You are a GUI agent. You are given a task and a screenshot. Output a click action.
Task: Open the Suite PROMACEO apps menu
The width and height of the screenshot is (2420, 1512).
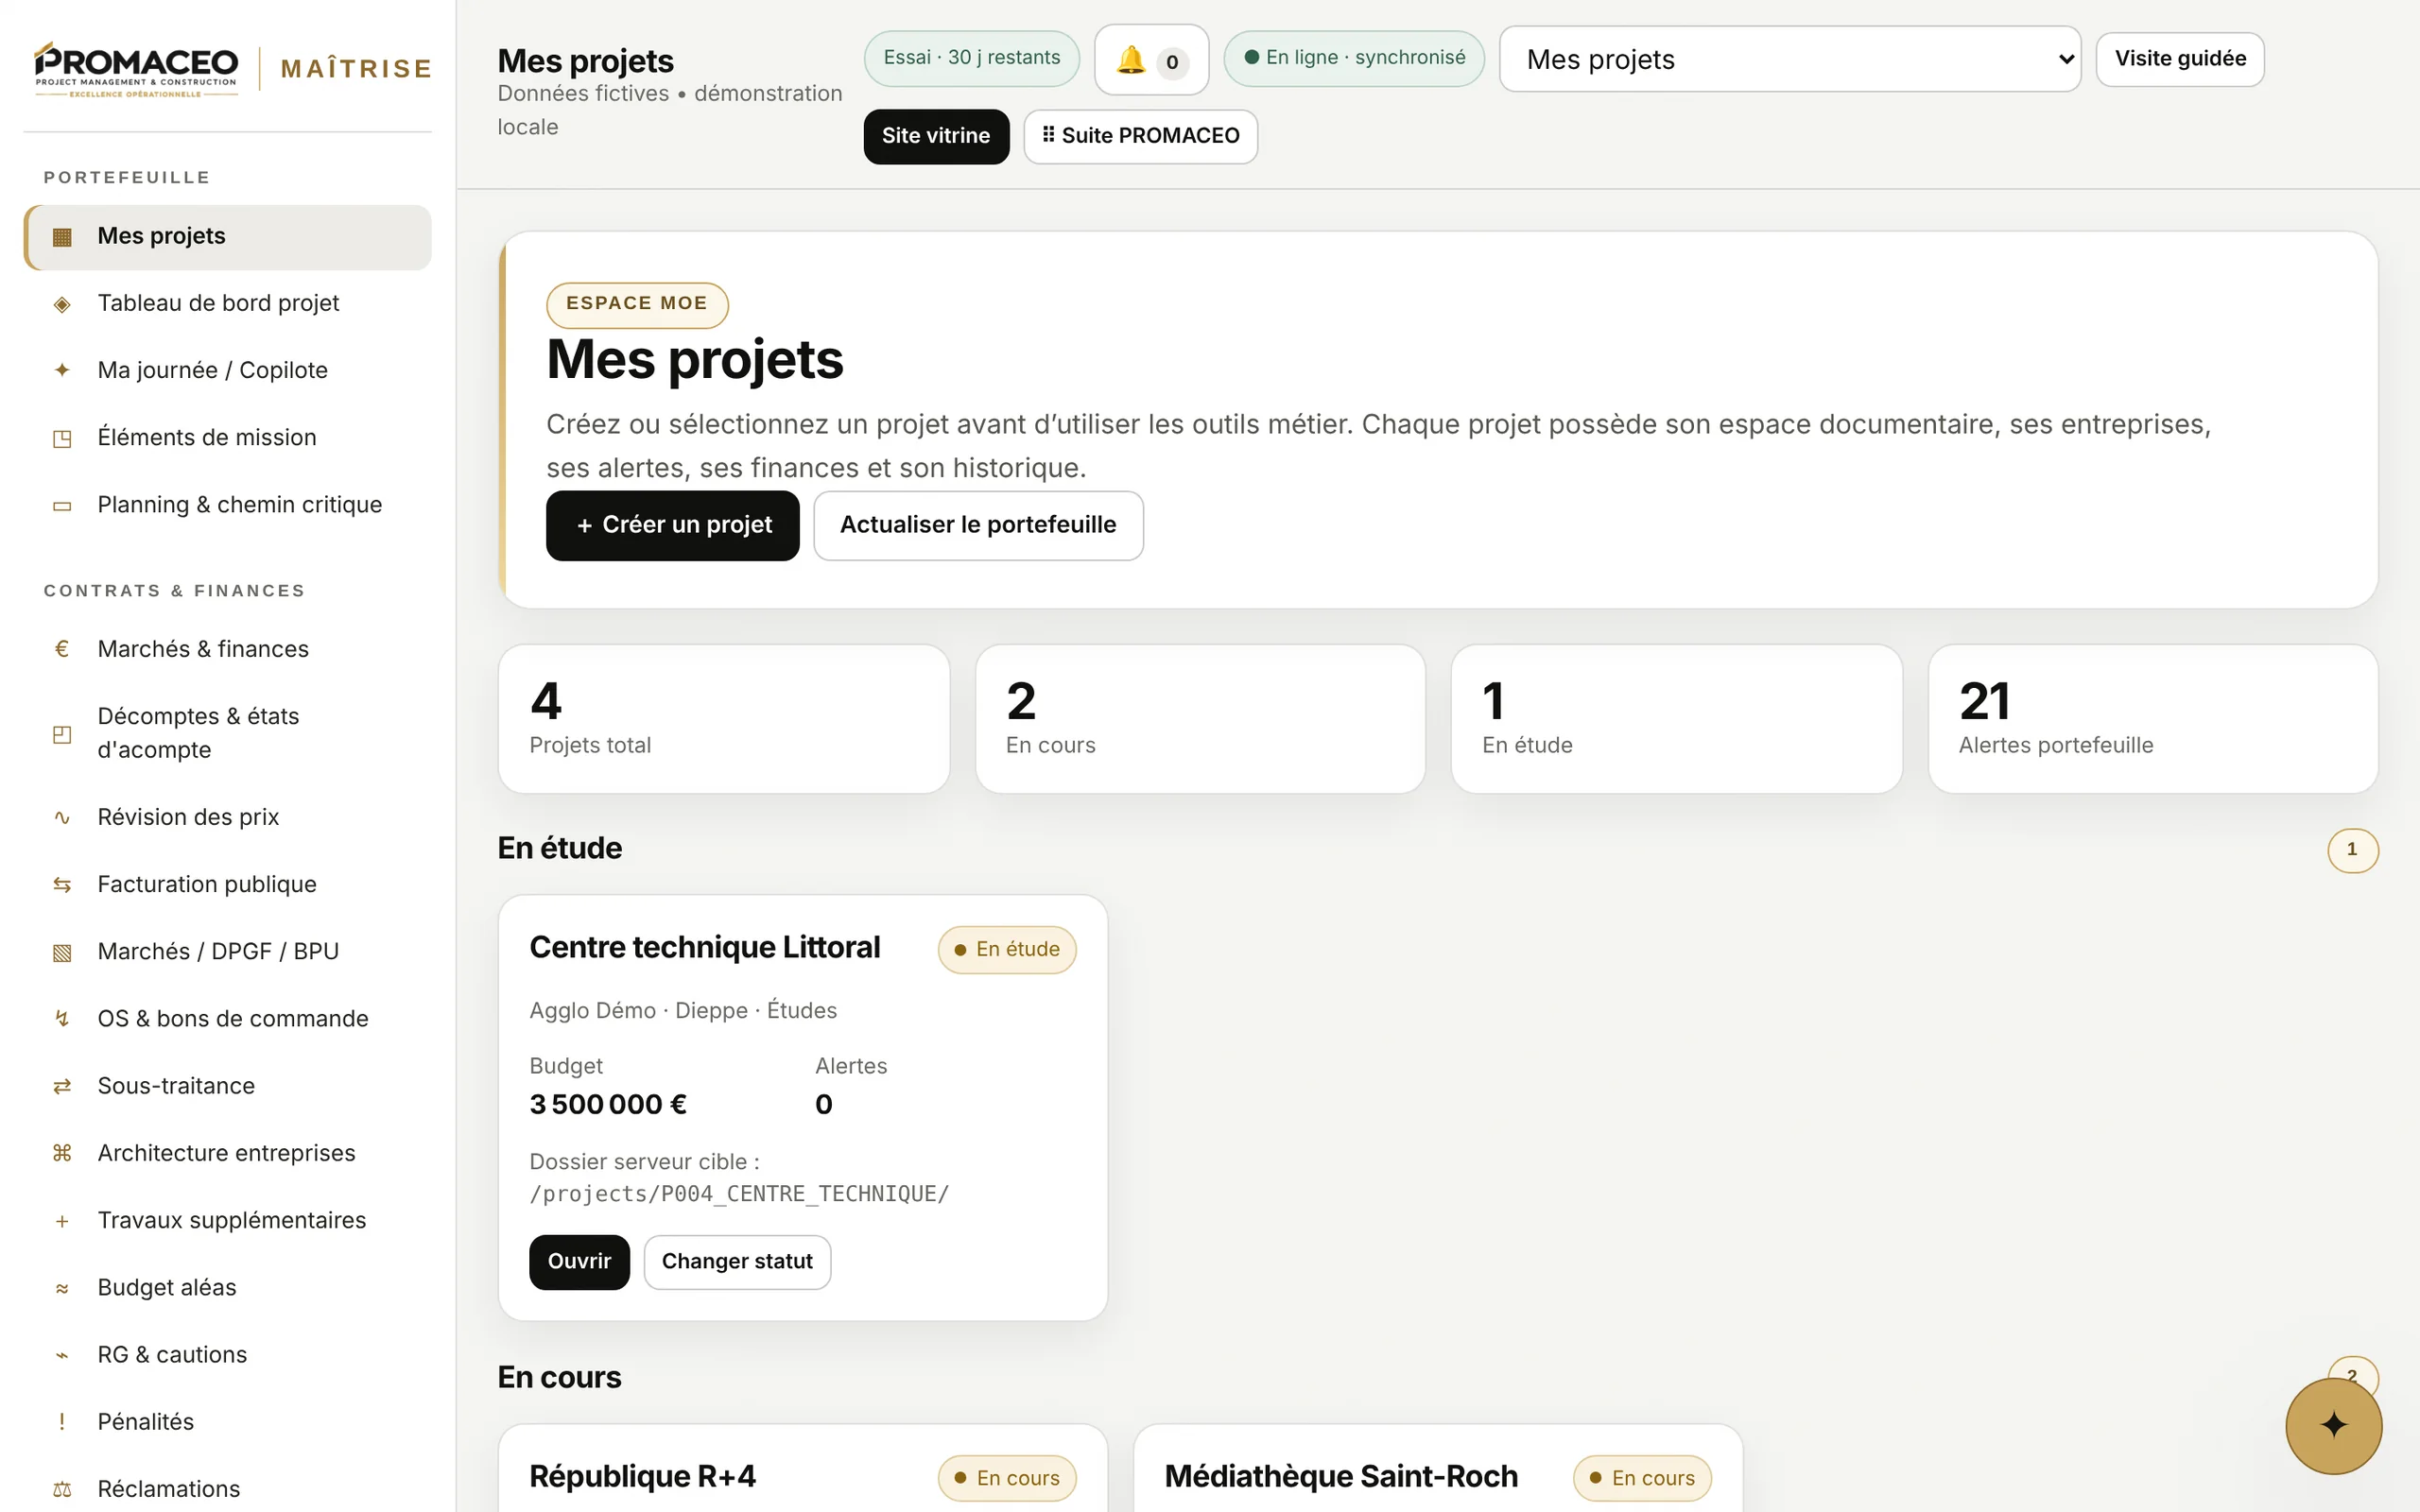click(1140, 136)
